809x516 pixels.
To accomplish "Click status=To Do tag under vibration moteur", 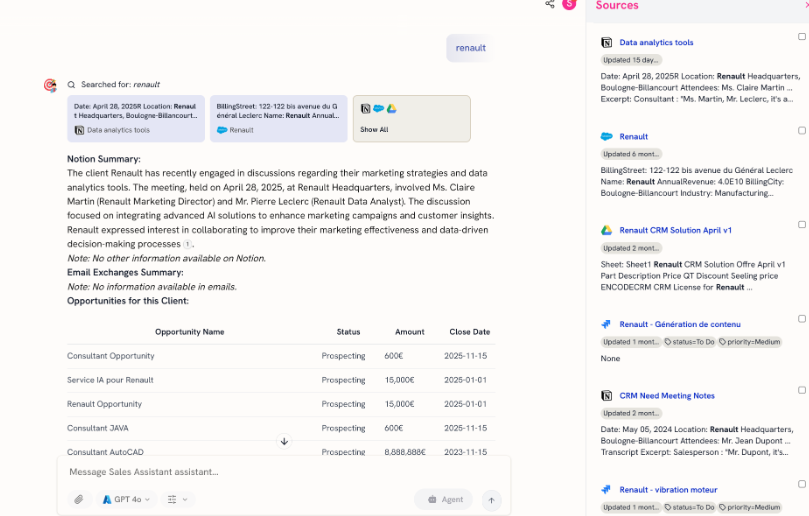I will click(689, 507).
